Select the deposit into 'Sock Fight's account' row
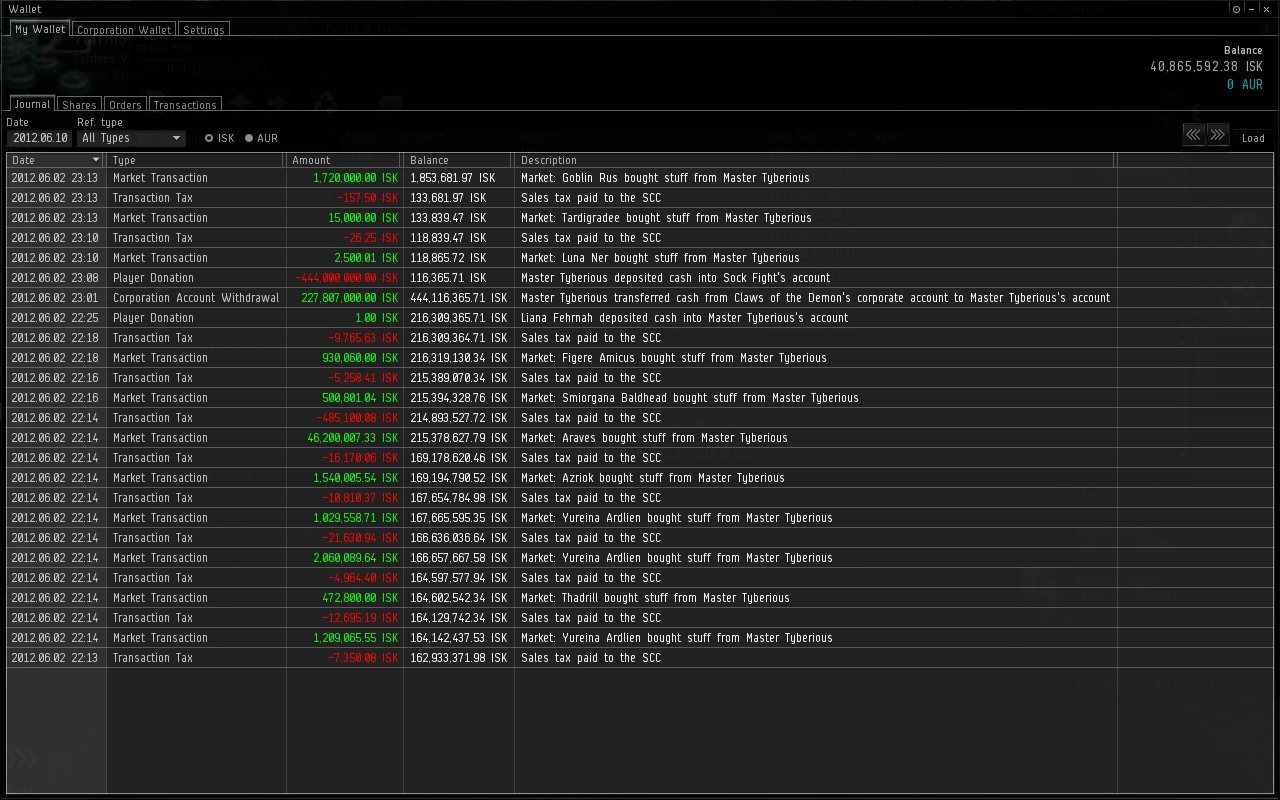Viewport: 1280px width, 800px height. pyautogui.click(x=640, y=278)
